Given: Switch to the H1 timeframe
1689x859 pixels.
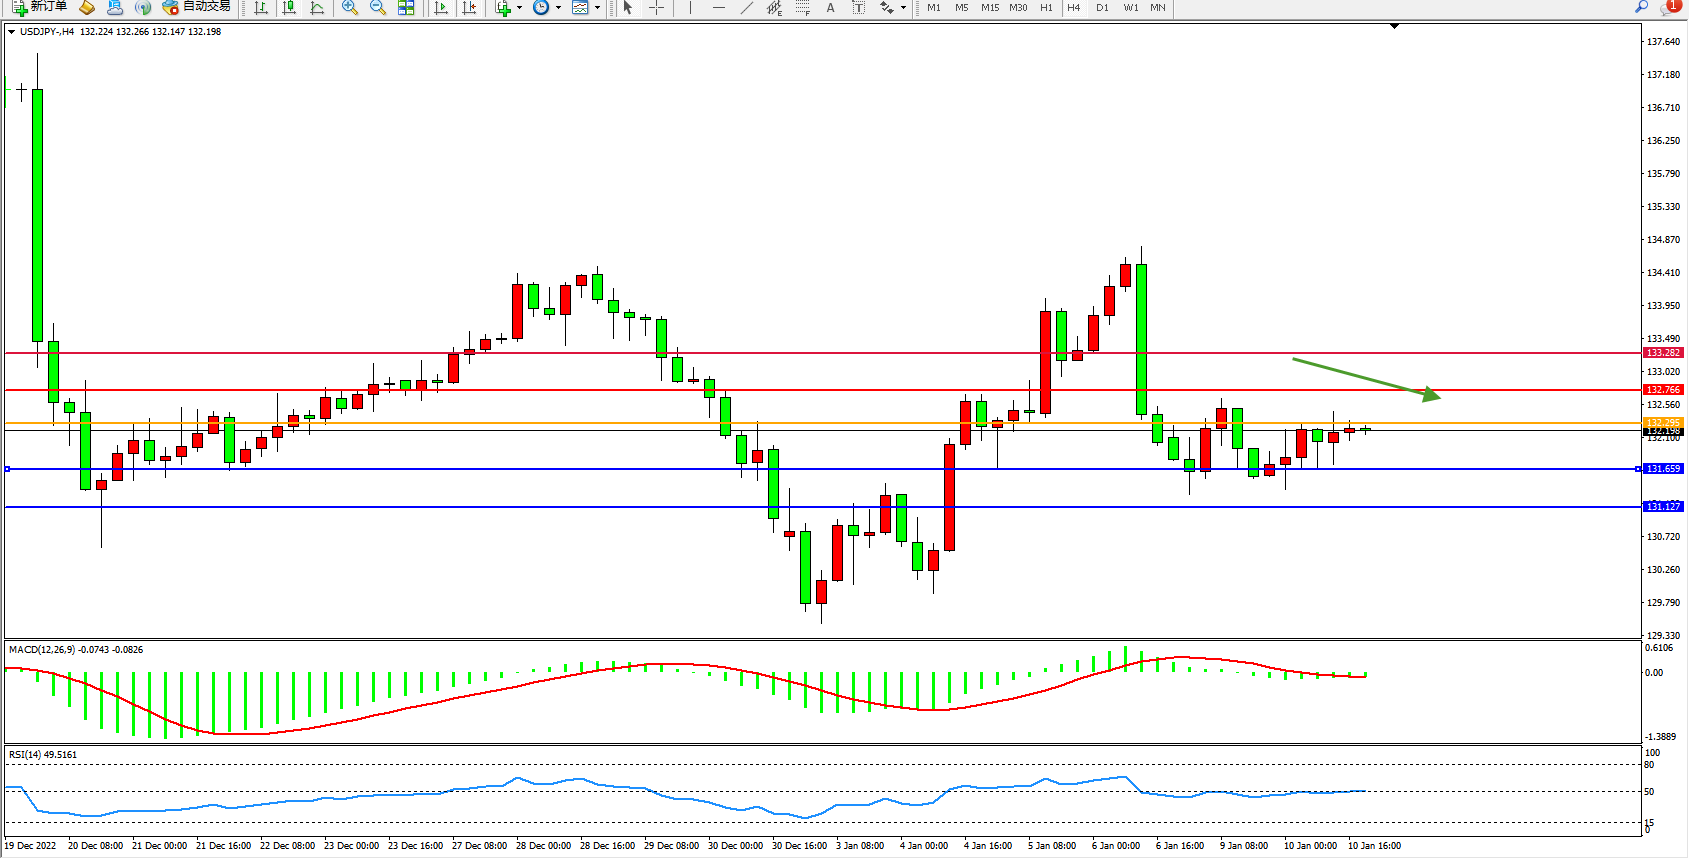Looking at the screenshot, I should click(x=1046, y=7).
